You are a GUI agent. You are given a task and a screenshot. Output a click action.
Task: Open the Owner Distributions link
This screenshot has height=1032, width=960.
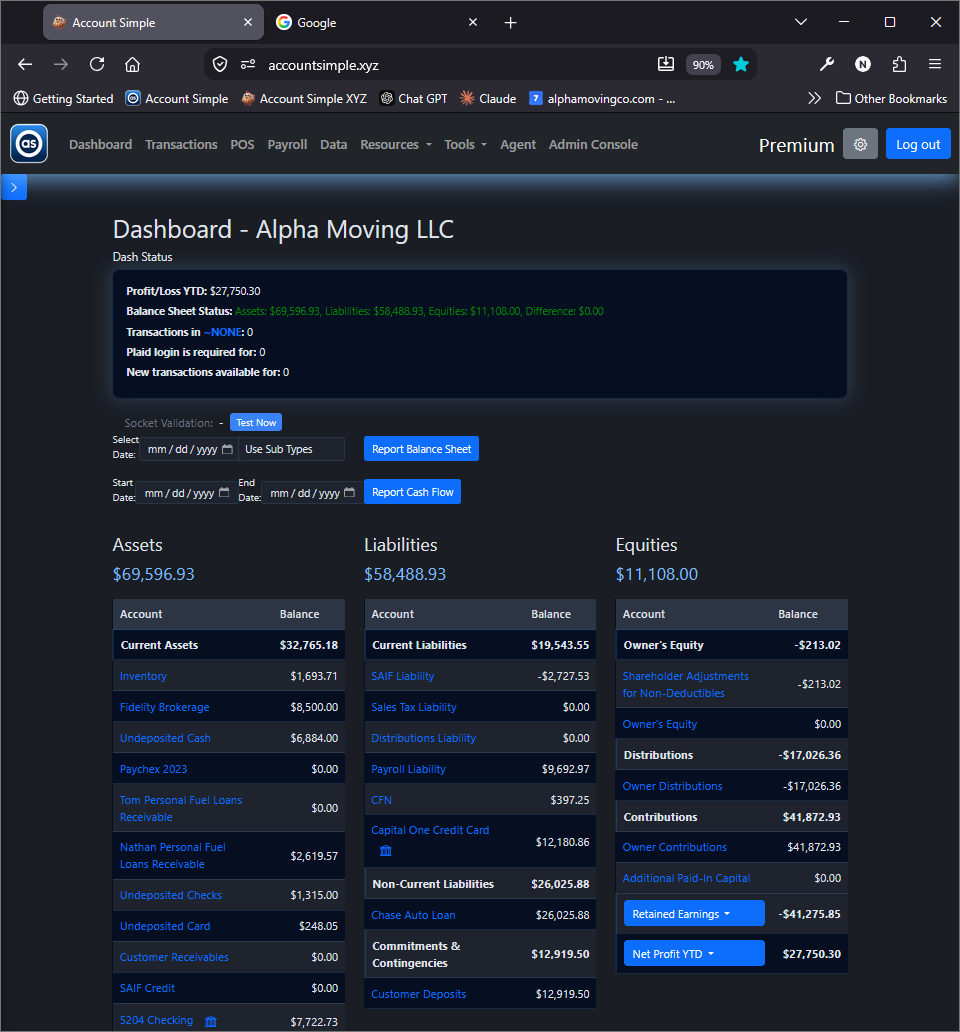(x=672, y=787)
